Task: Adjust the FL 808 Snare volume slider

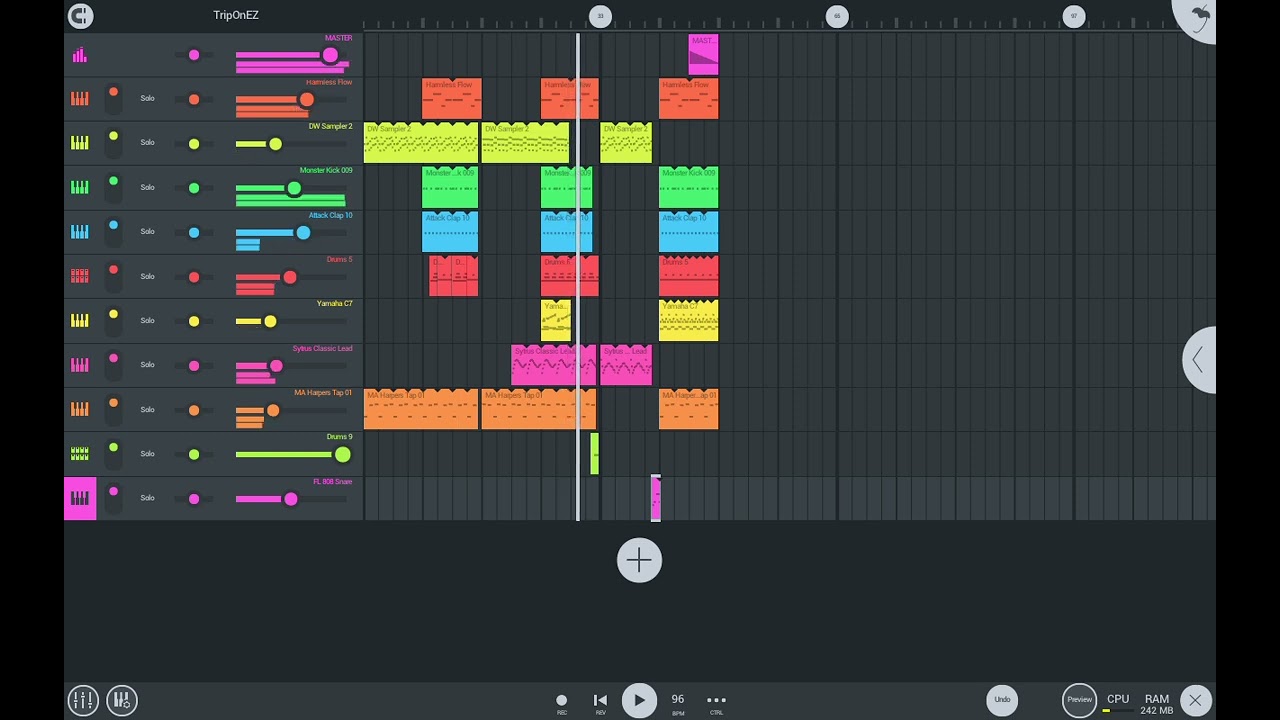Action: [290, 499]
